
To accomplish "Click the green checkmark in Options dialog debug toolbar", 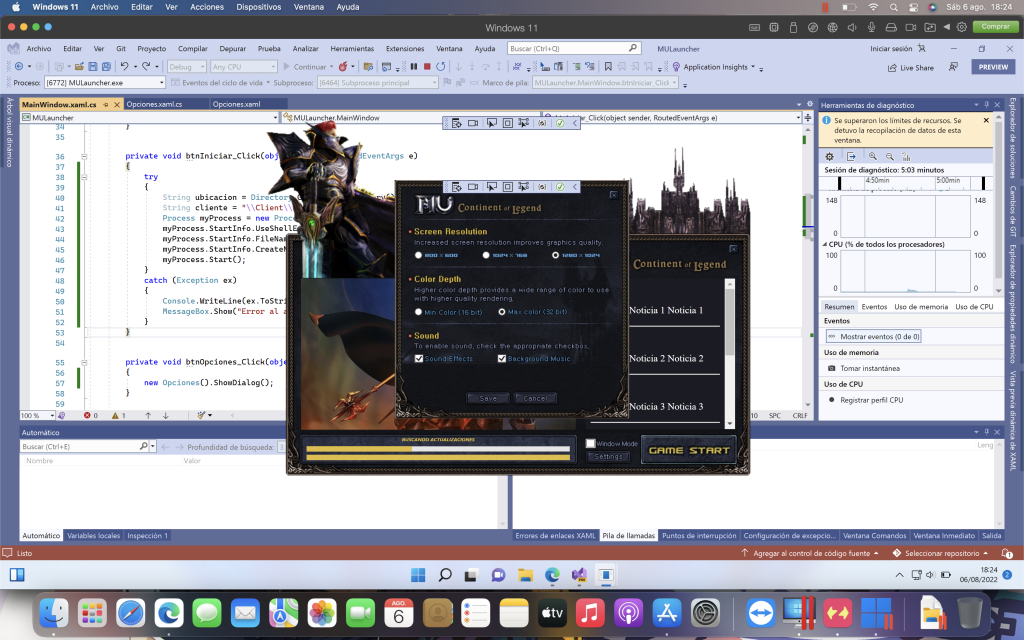I will click(560, 187).
